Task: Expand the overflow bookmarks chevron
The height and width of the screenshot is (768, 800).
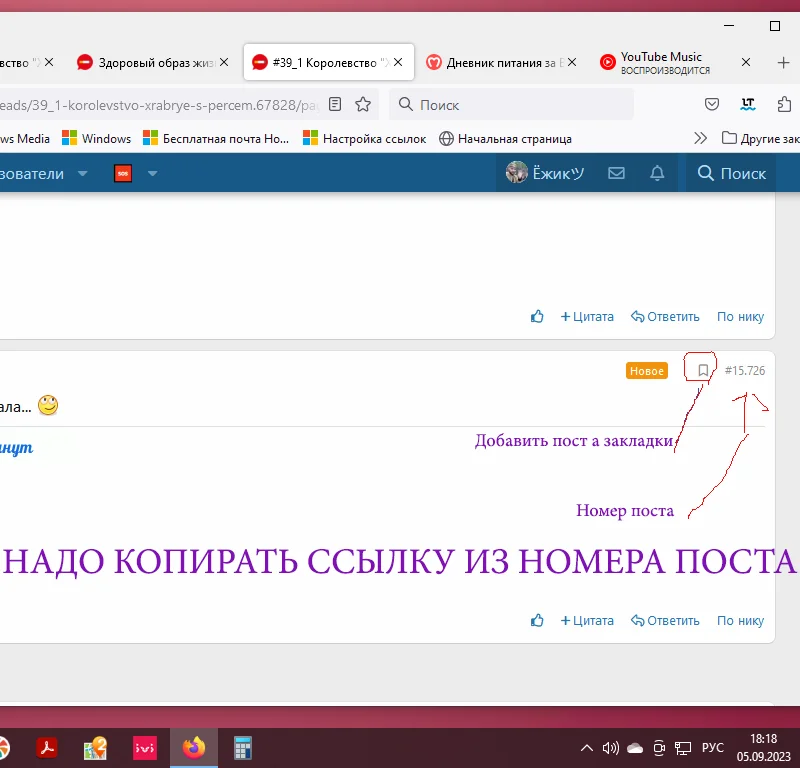Action: [700, 137]
